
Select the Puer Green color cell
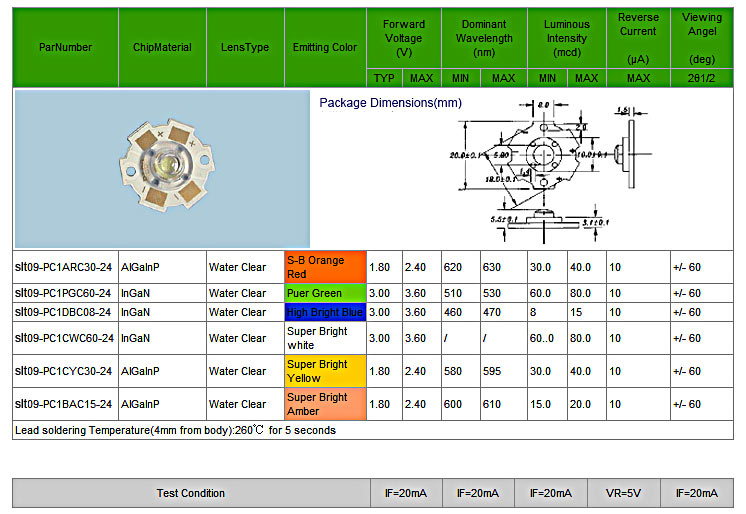[325, 293]
